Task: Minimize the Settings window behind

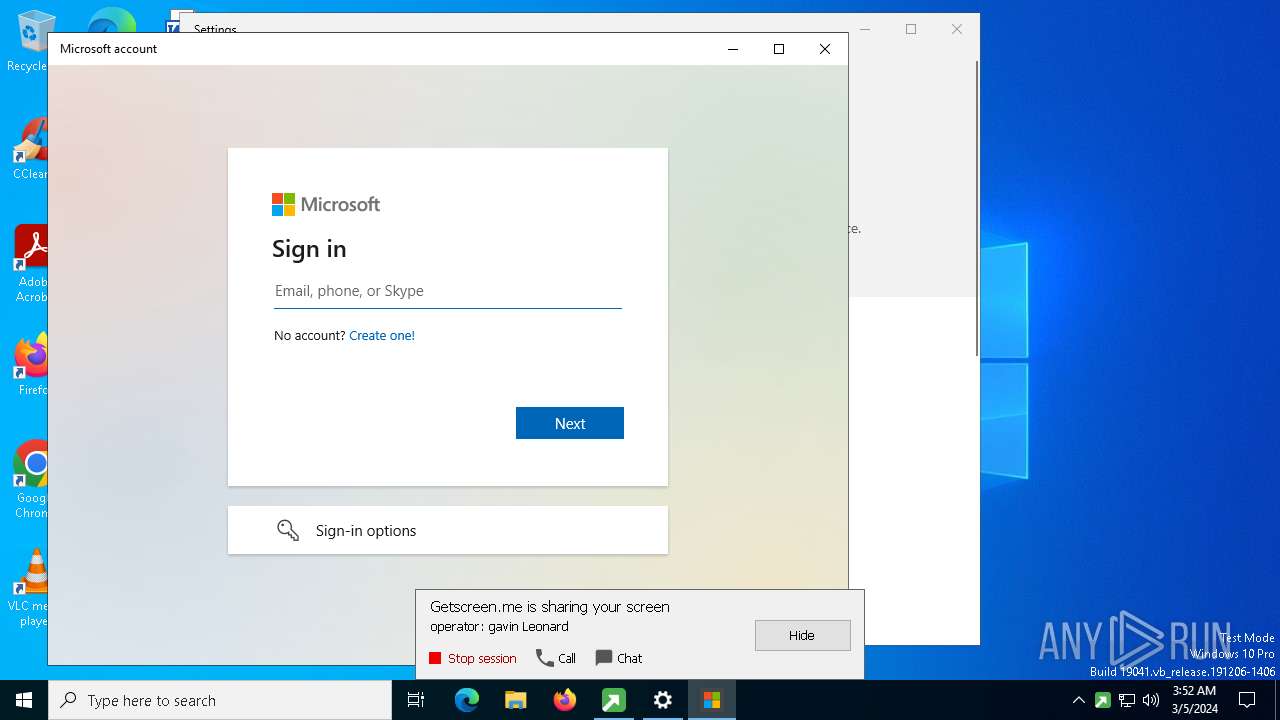Action: (x=866, y=29)
